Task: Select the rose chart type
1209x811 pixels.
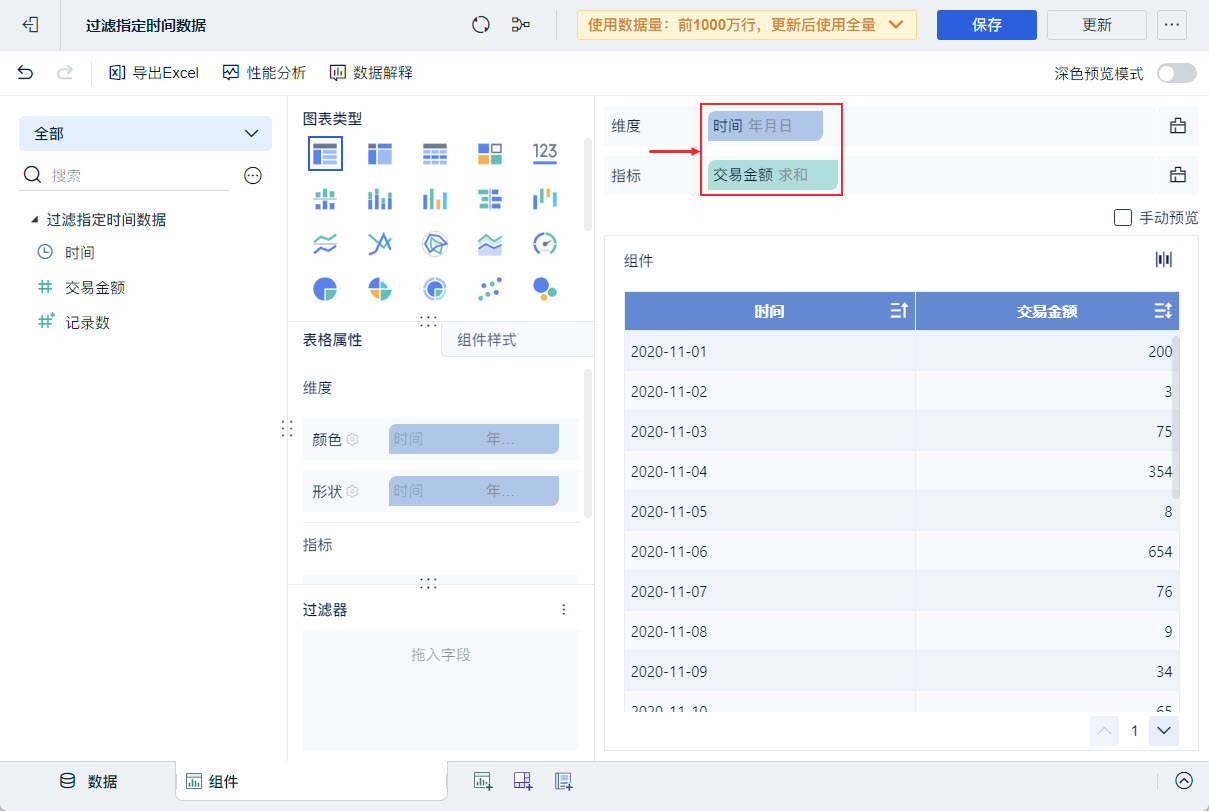Action: click(380, 289)
